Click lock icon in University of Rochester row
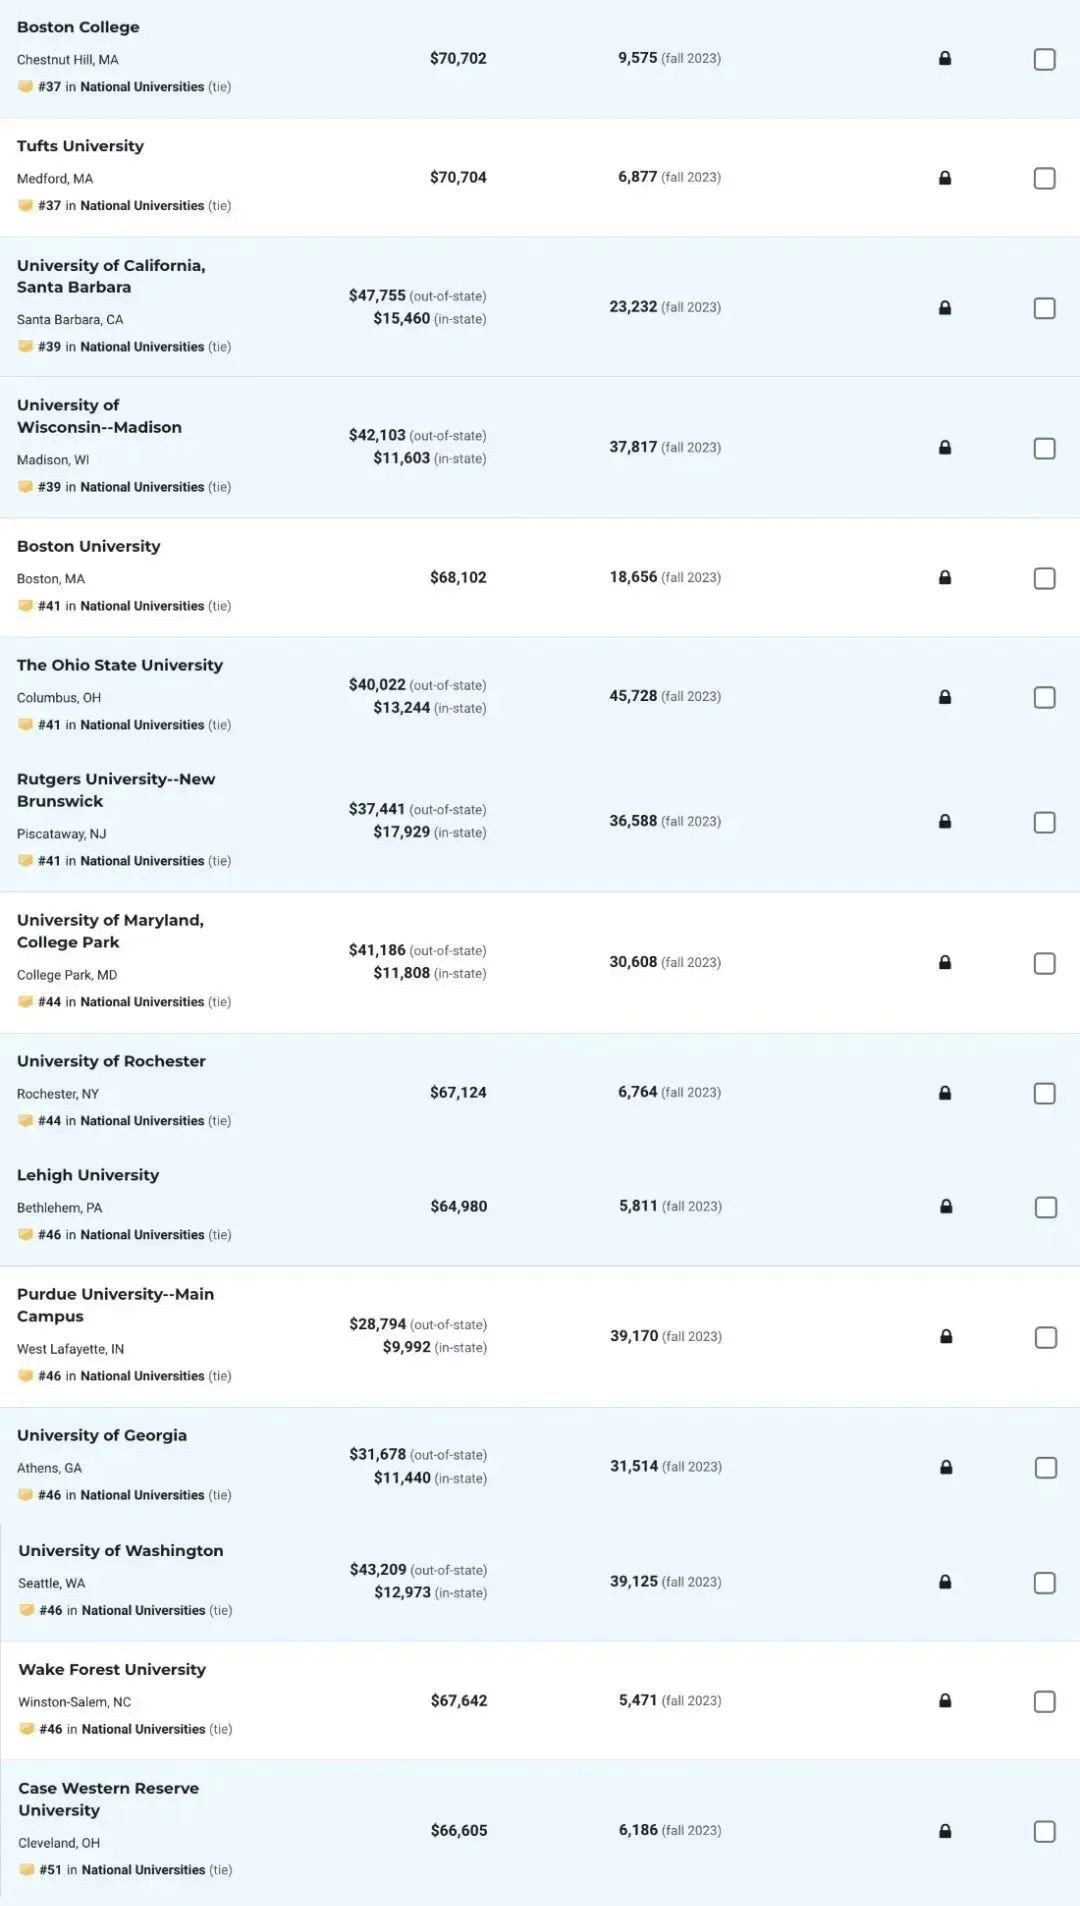Image resolution: width=1080 pixels, height=1906 pixels. 945,1093
